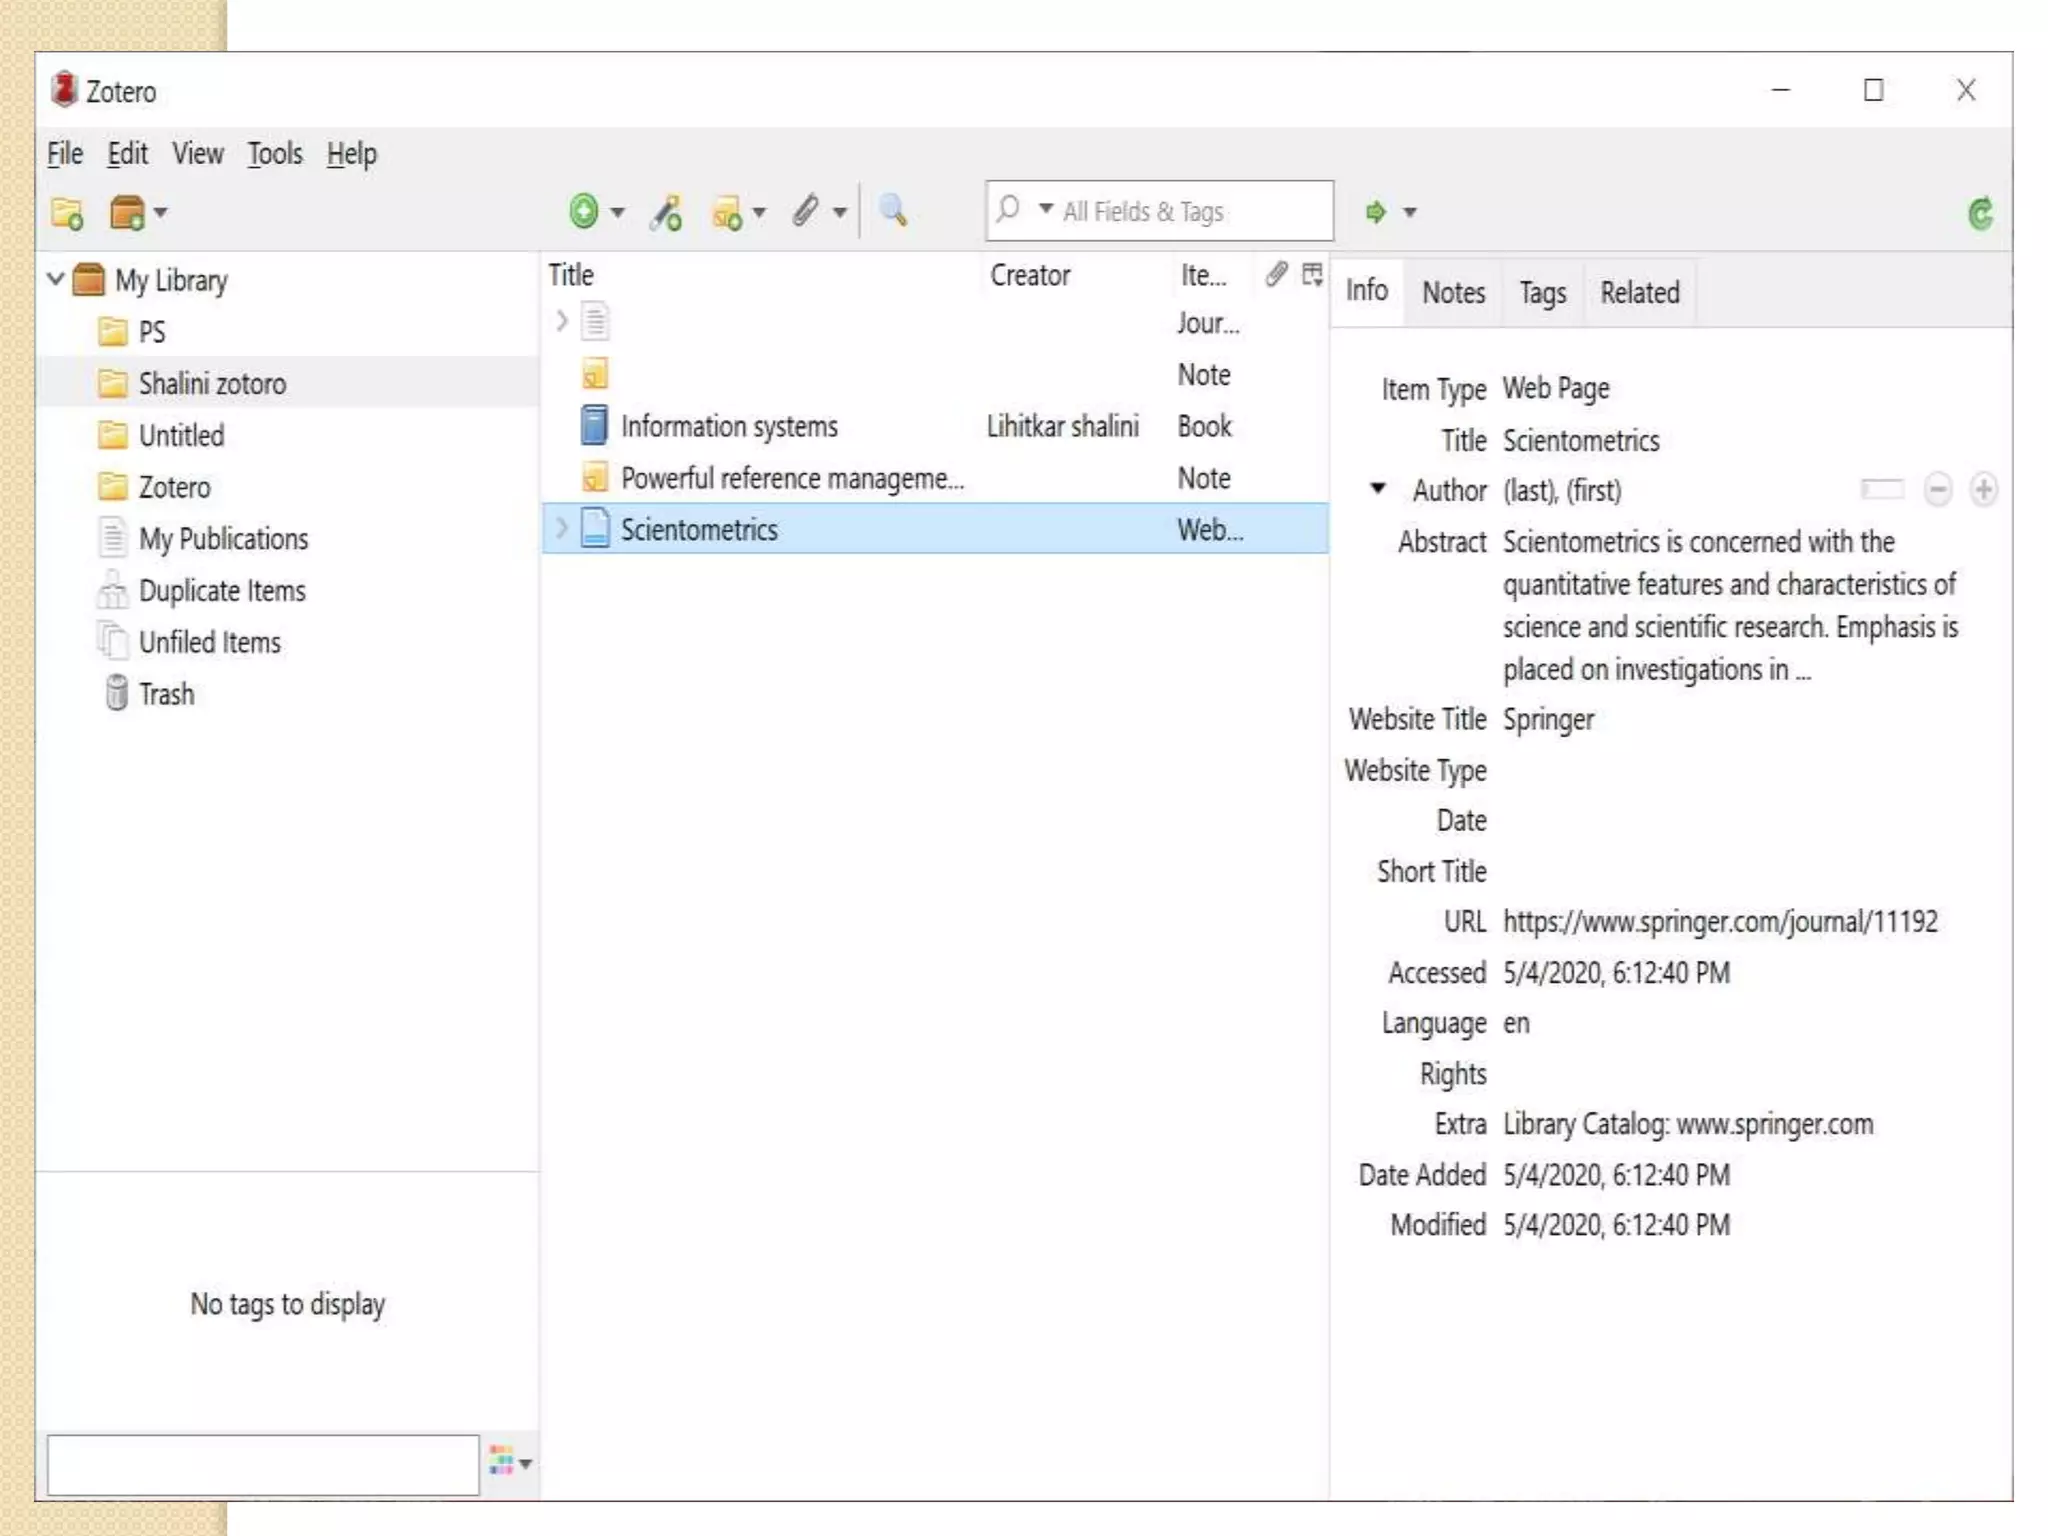Expand the Scientometrics item row

(x=562, y=528)
